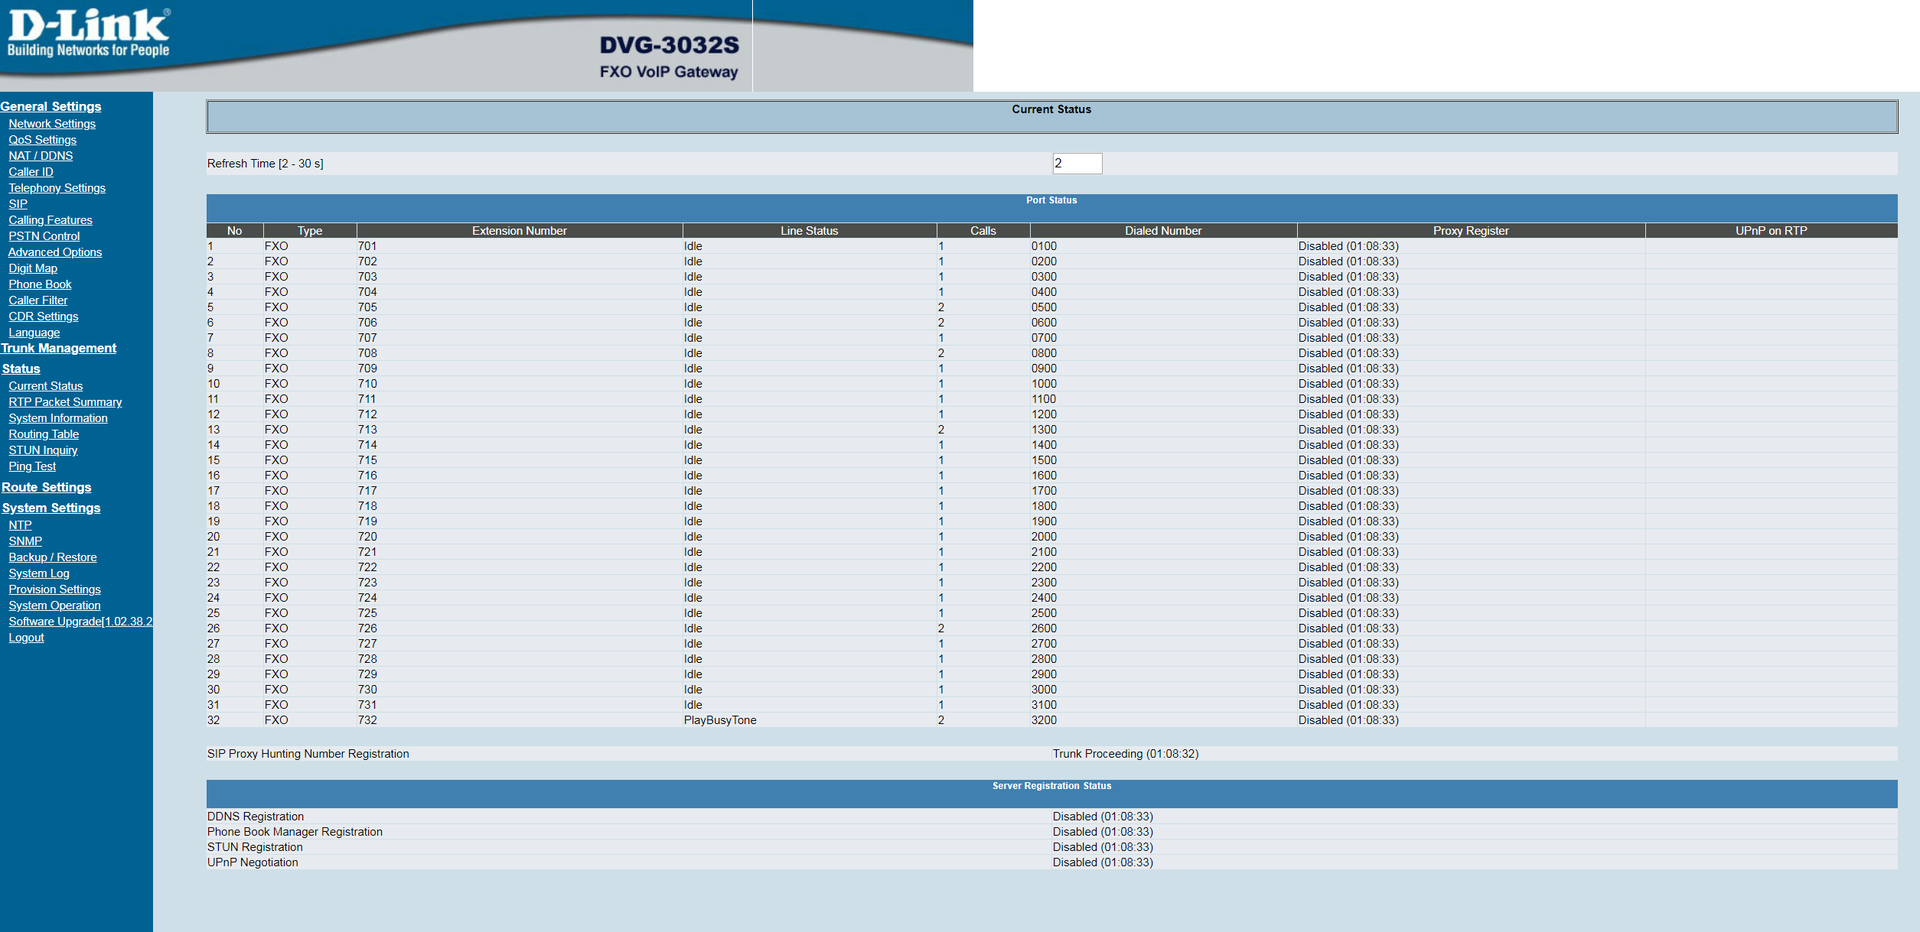Open the SIP settings link
This screenshot has height=932, width=1920.
coord(18,204)
